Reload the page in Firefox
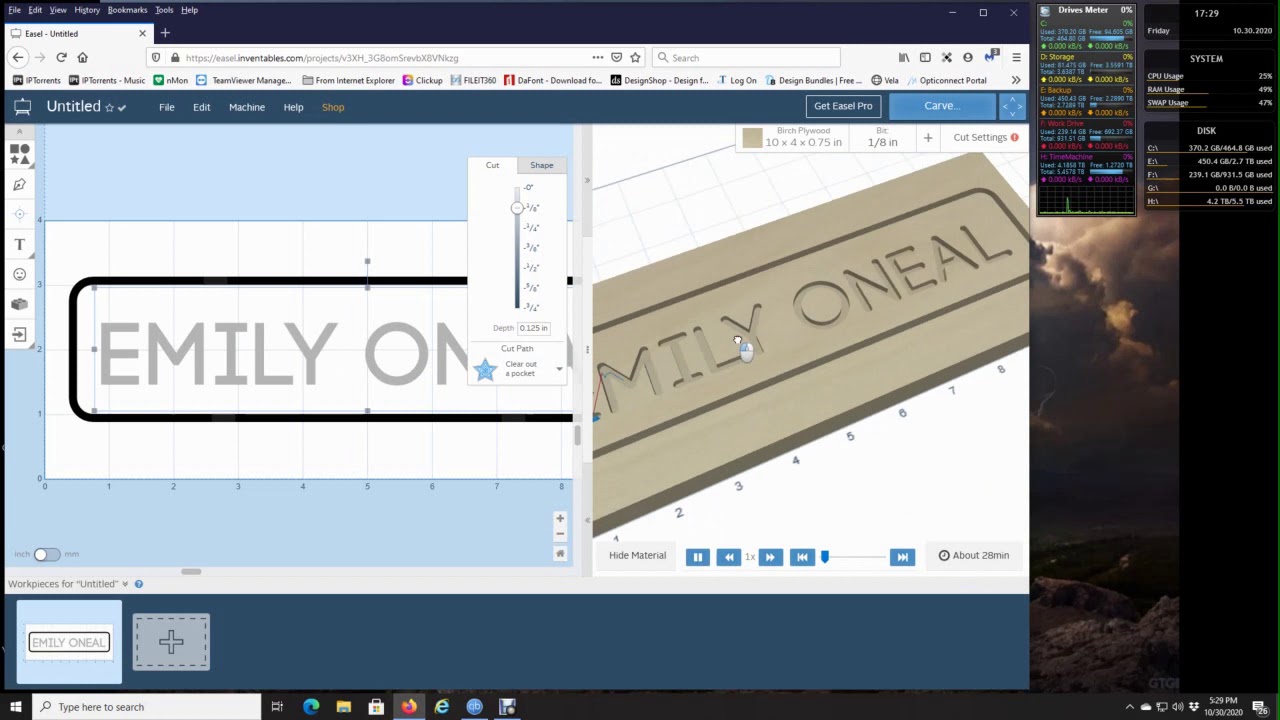This screenshot has height=720, width=1280. click(62, 58)
